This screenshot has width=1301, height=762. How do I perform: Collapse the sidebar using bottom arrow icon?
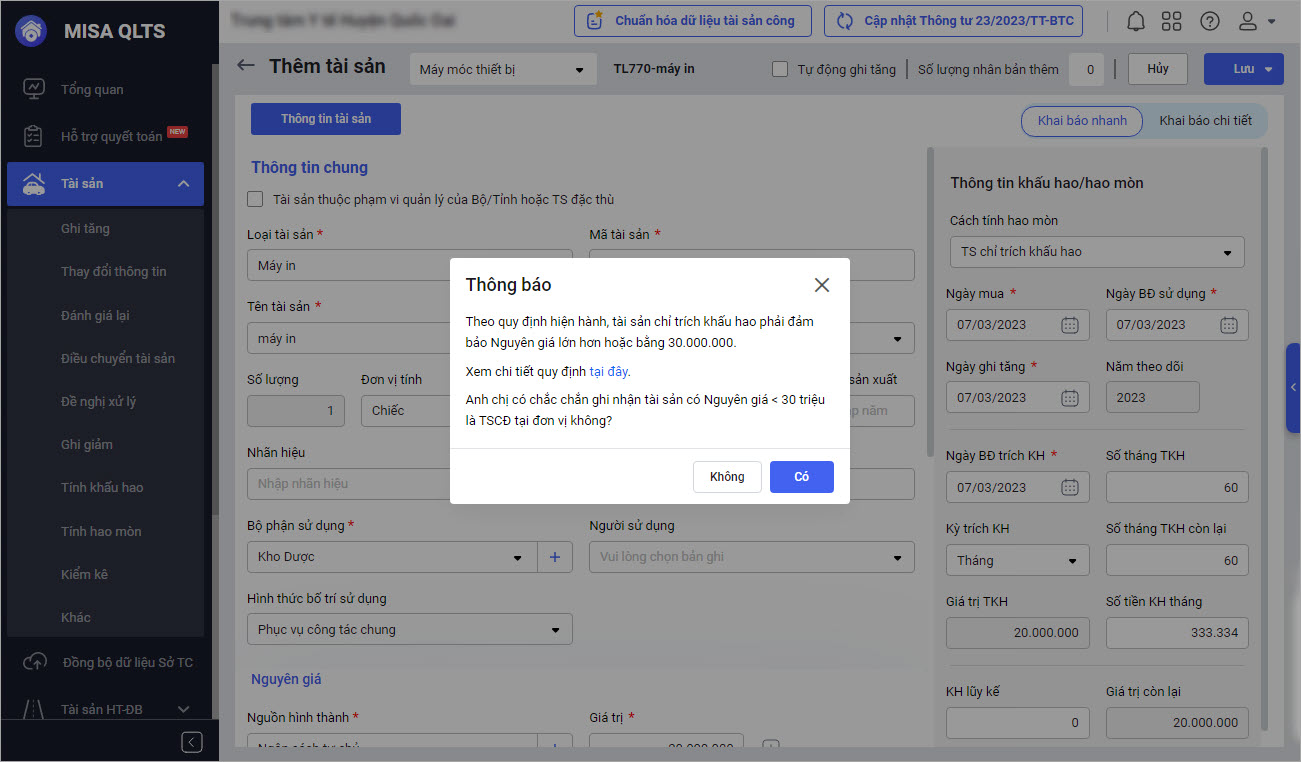193,741
